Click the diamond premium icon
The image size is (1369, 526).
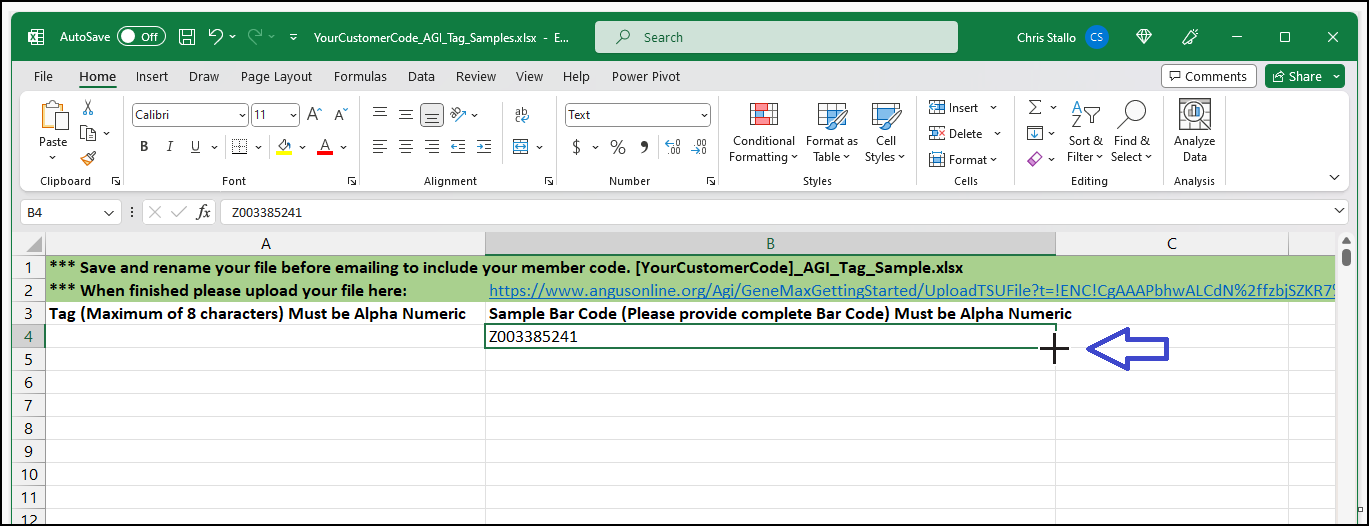(x=1145, y=37)
